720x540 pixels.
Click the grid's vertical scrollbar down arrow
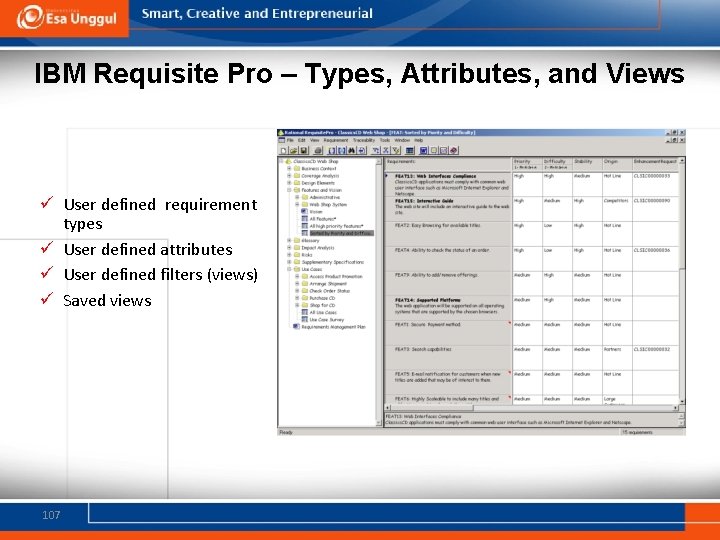pos(682,401)
